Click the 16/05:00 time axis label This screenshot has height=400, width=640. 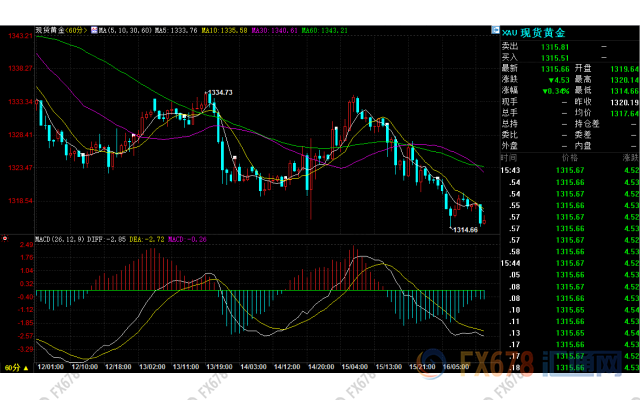click(456, 367)
